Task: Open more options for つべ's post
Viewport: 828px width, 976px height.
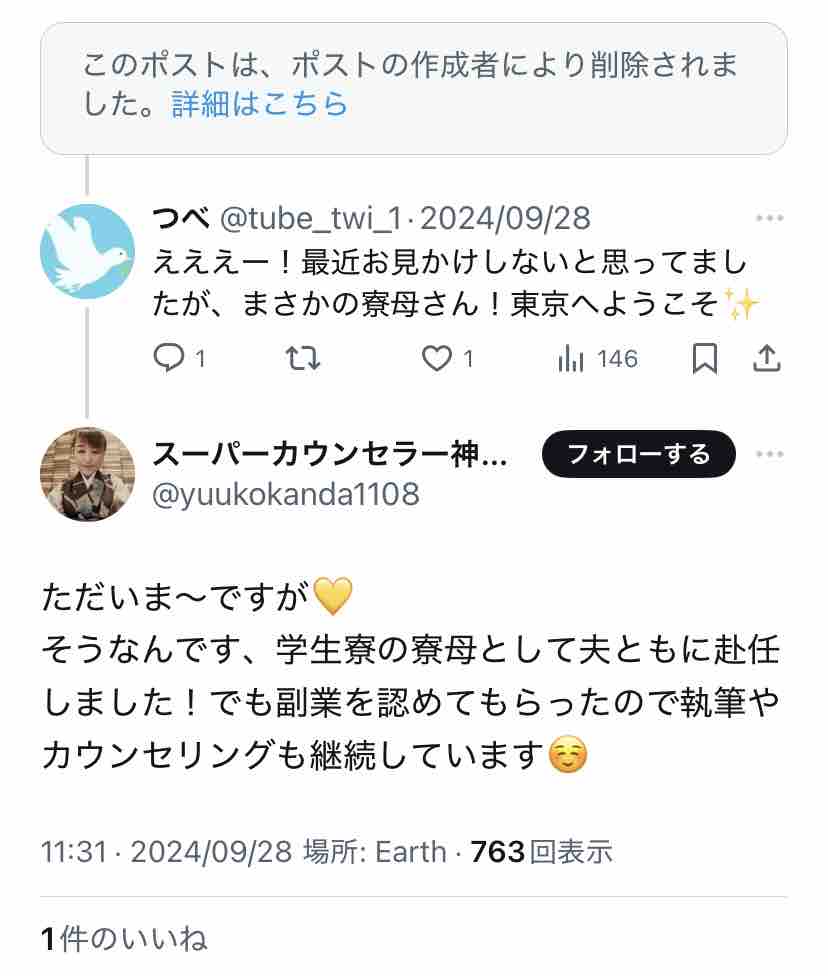Action: (769, 218)
